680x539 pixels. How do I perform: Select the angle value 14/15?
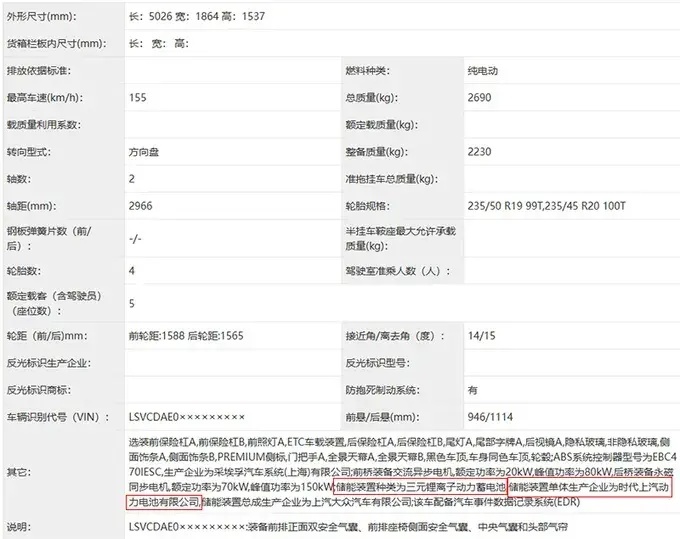pos(481,336)
